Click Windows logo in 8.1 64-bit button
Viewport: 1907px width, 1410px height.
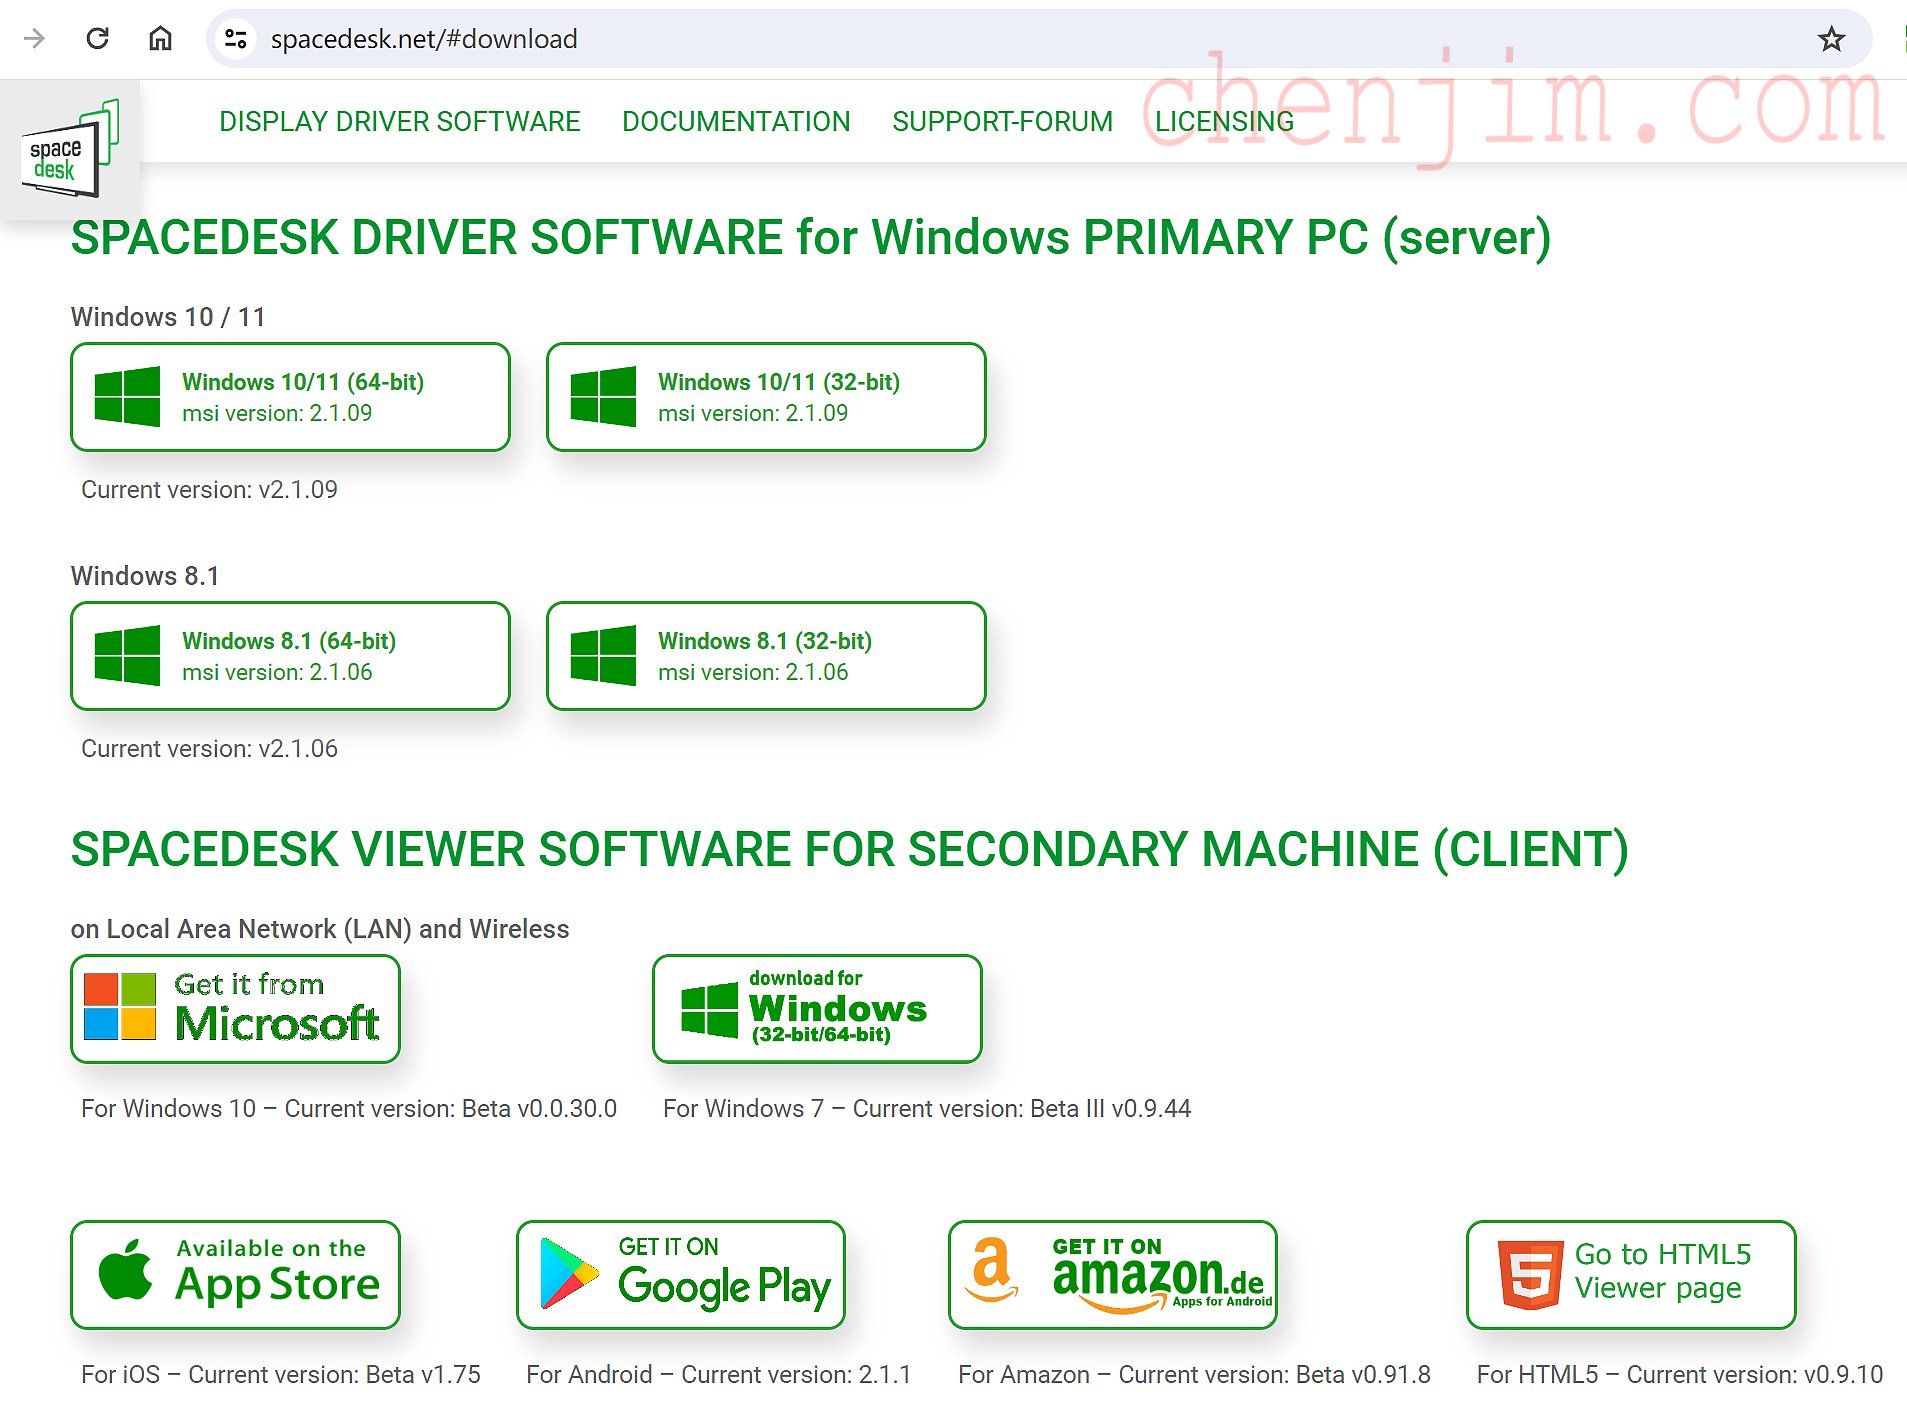point(127,656)
